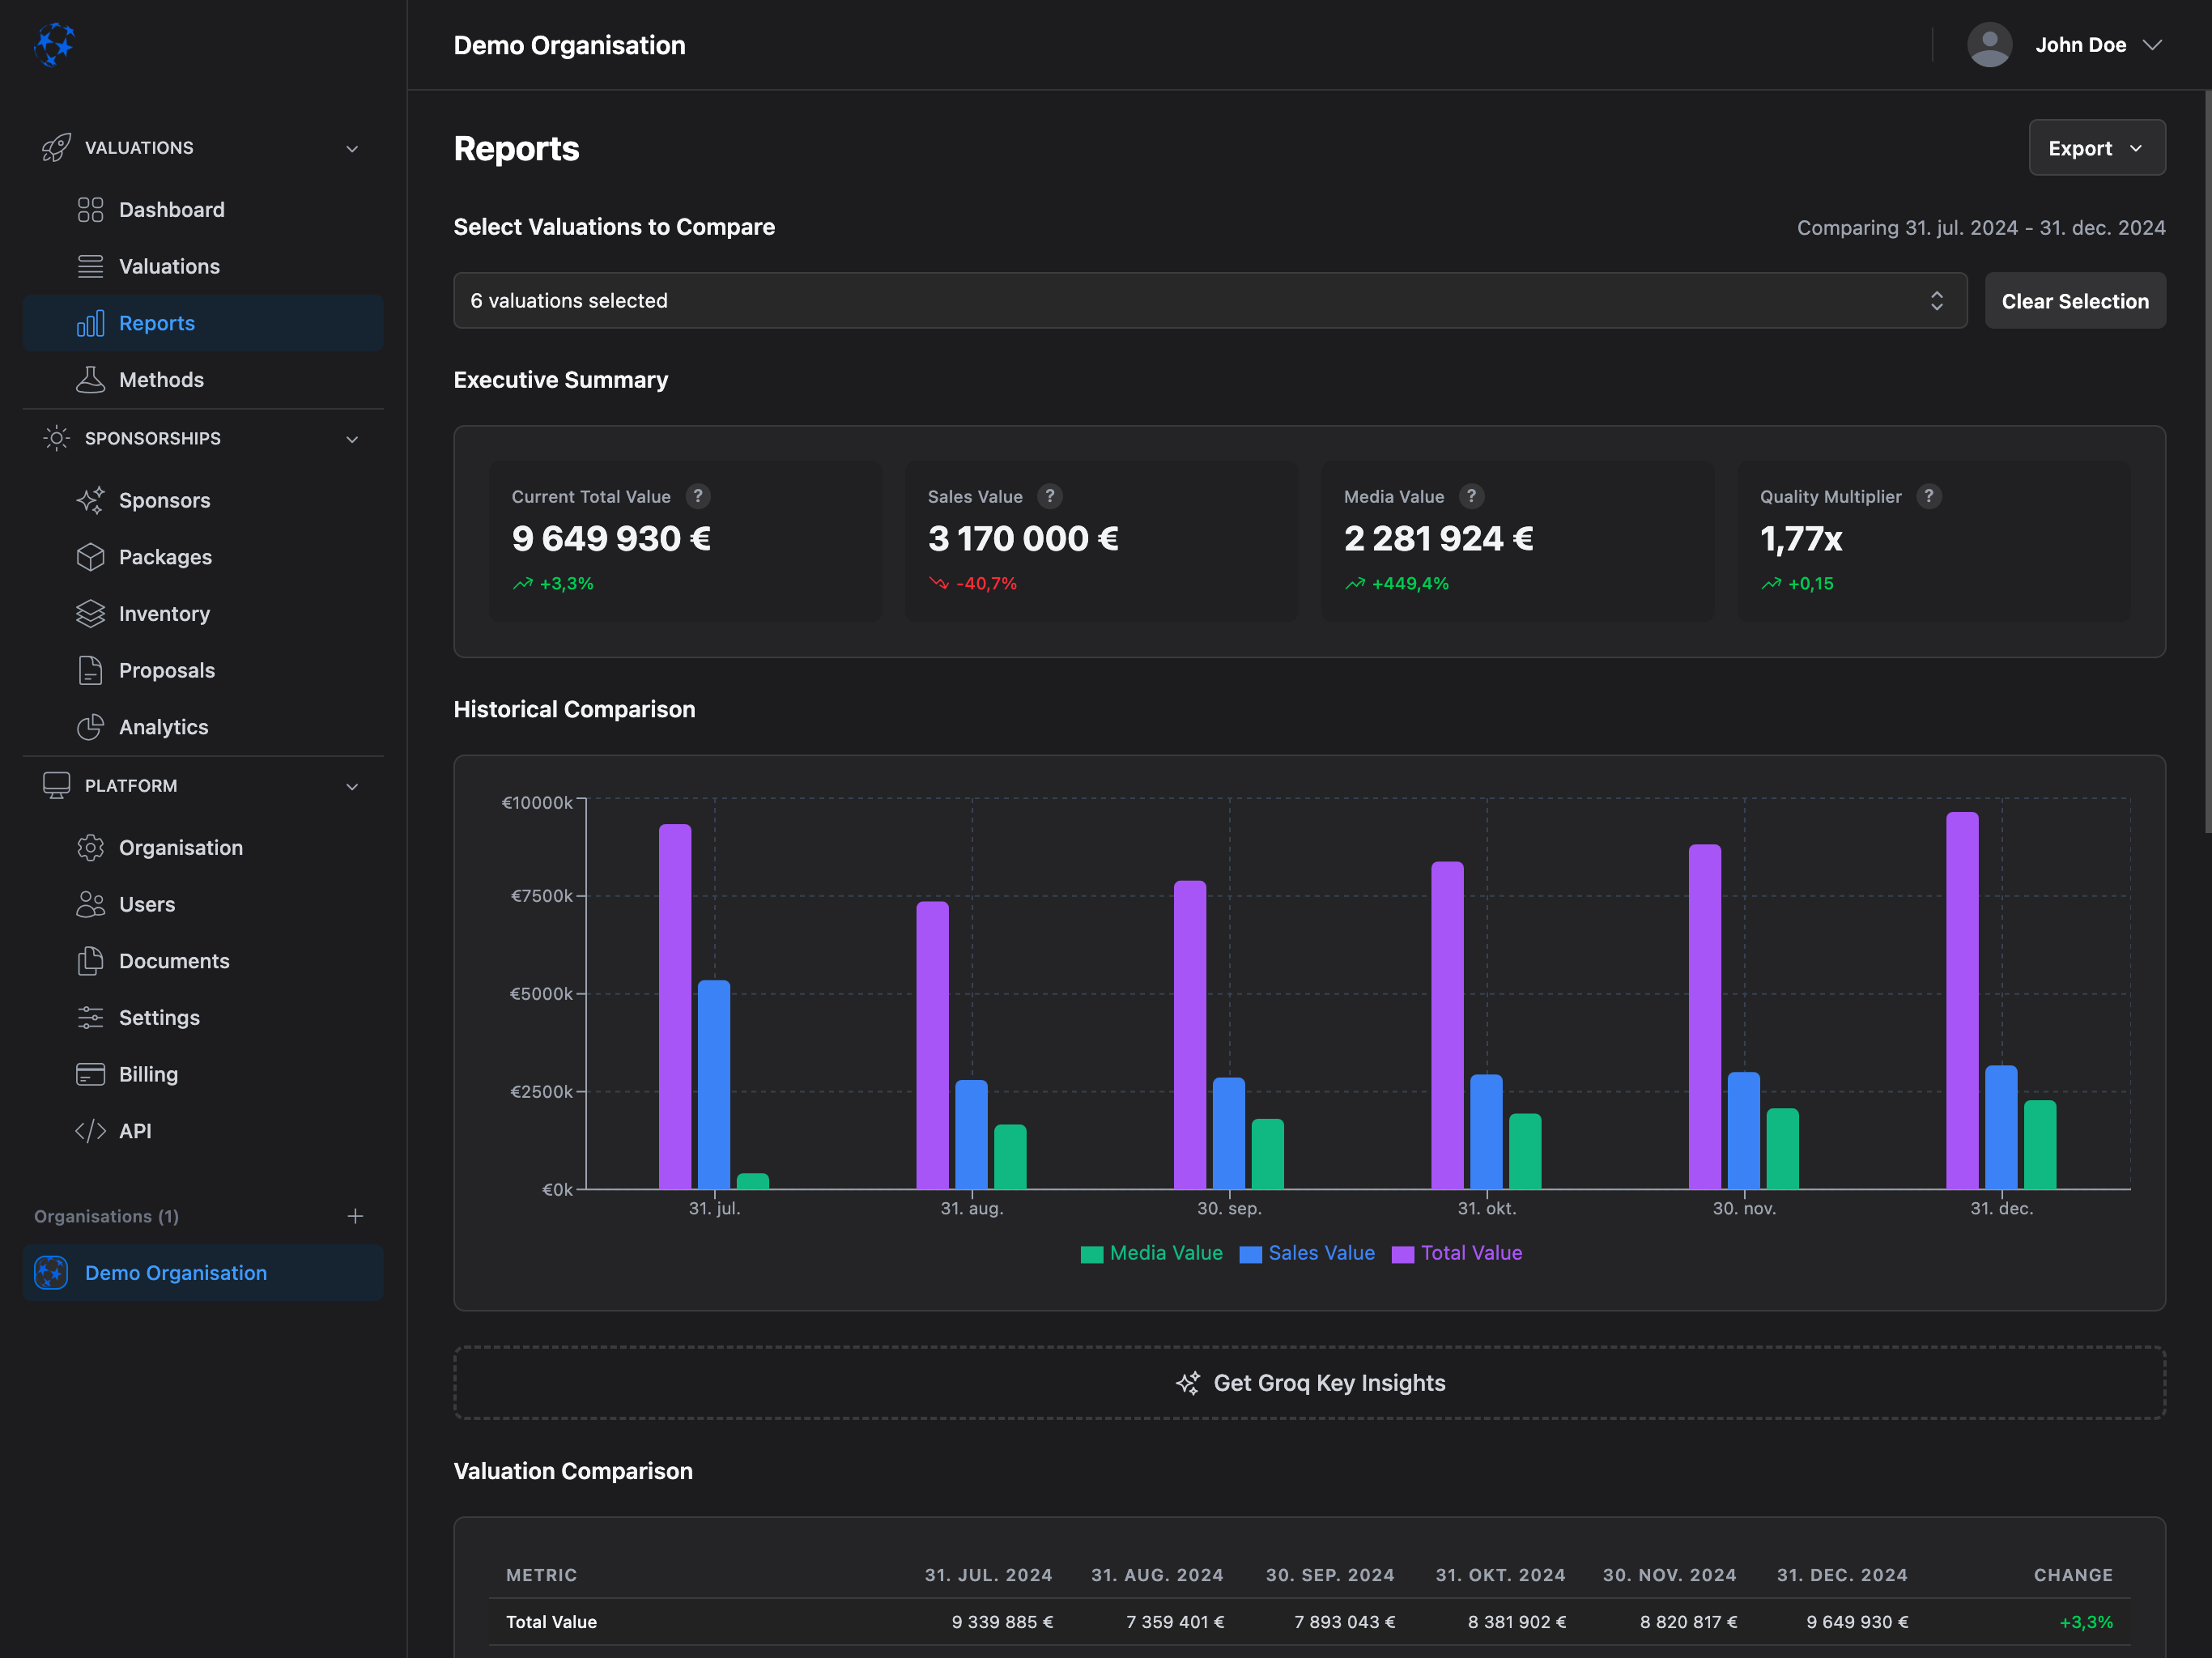Select the Inventory layers icon
Viewport: 2212px width, 1658px height.
tap(91, 613)
